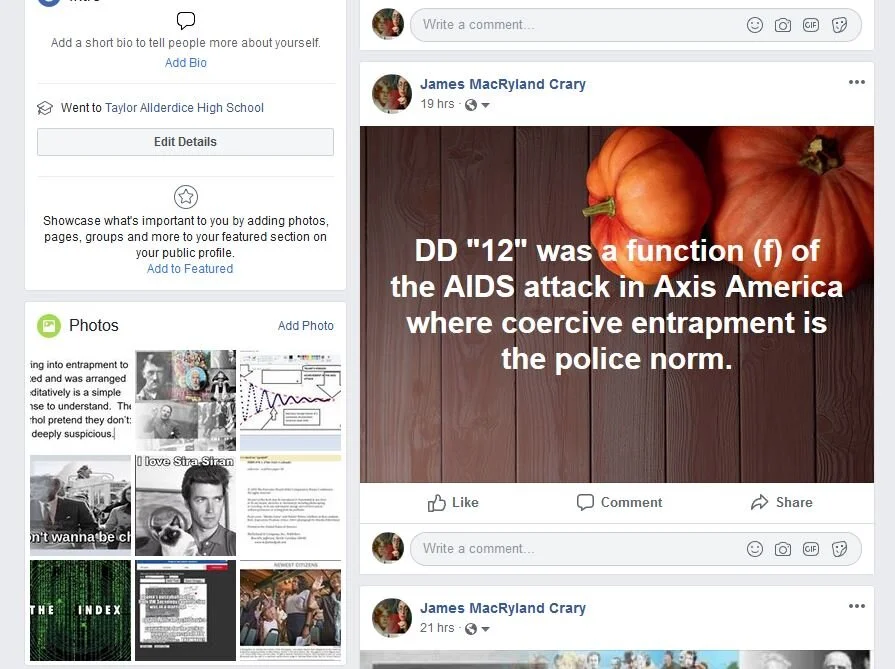Open the Taylor Allderdice High School link
Viewport: 895px width, 669px height.
pos(184,108)
